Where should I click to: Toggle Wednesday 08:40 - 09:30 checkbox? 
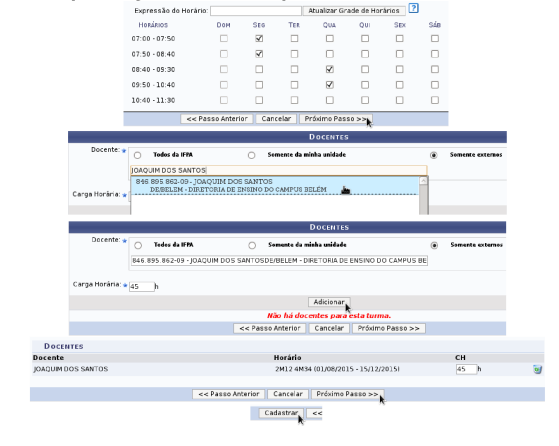330,69
